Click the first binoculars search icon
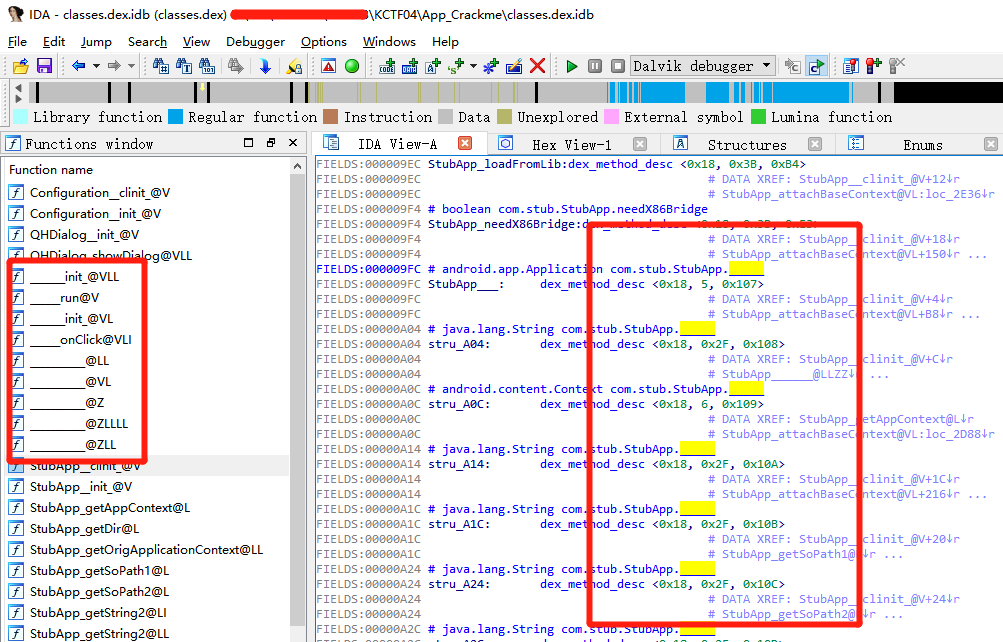This screenshot has height=642, width=1003. click(x=161, y=66)
